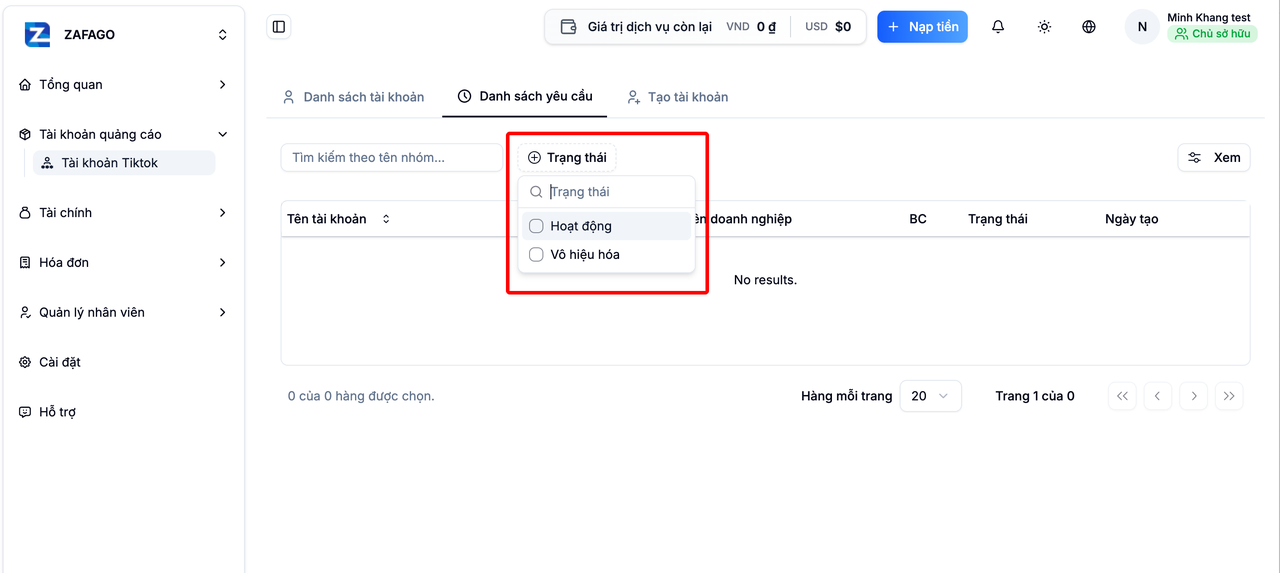Switch to Tạo tài khoản tab
1280x573 pixels.
click(677, 97)
